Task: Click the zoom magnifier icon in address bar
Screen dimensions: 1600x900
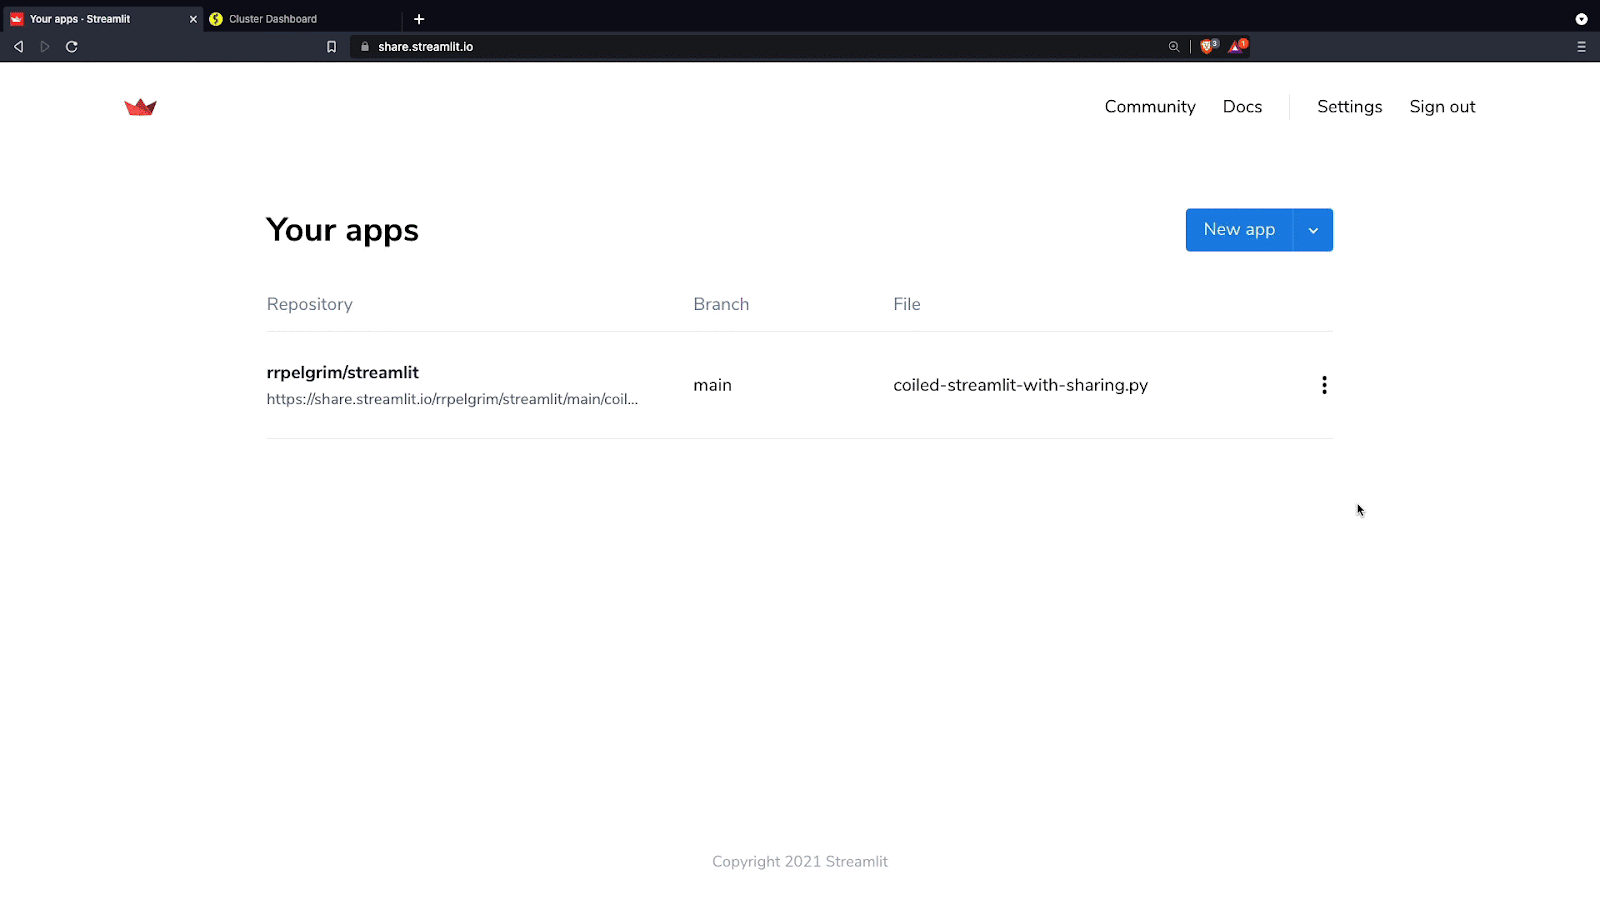Action: tap(1174, 47)
